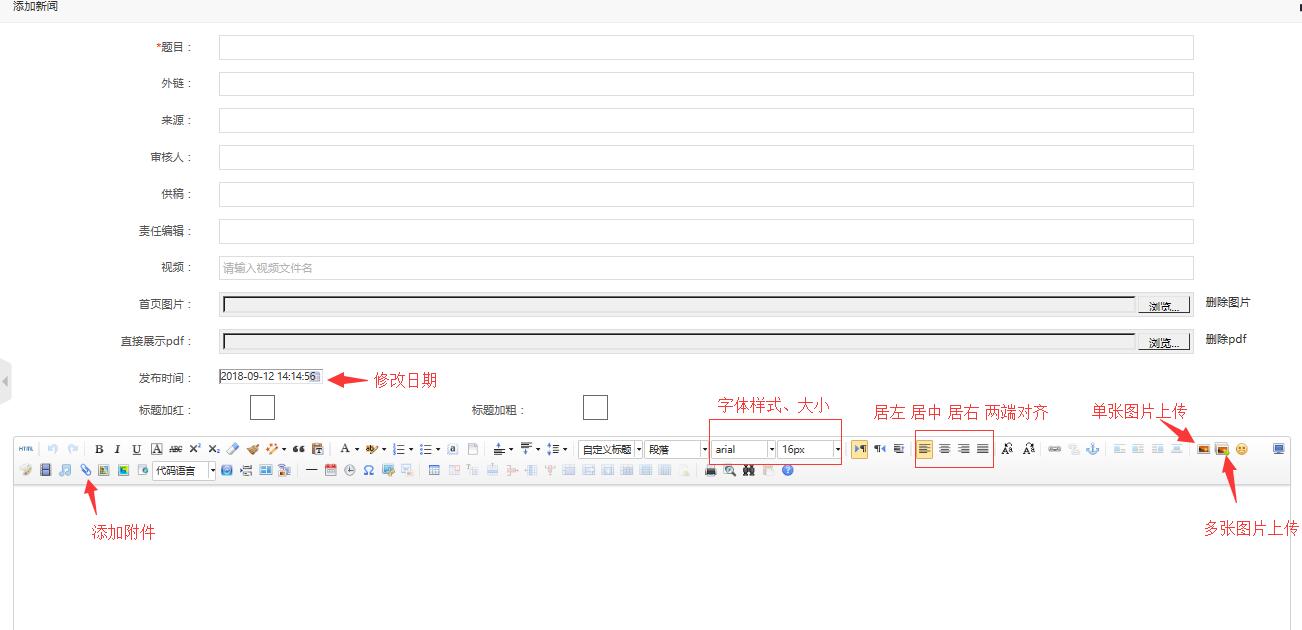Viewport: 1302px width, 630px height.
Task: Click the 题目 input field
Action: click(705, 48)
